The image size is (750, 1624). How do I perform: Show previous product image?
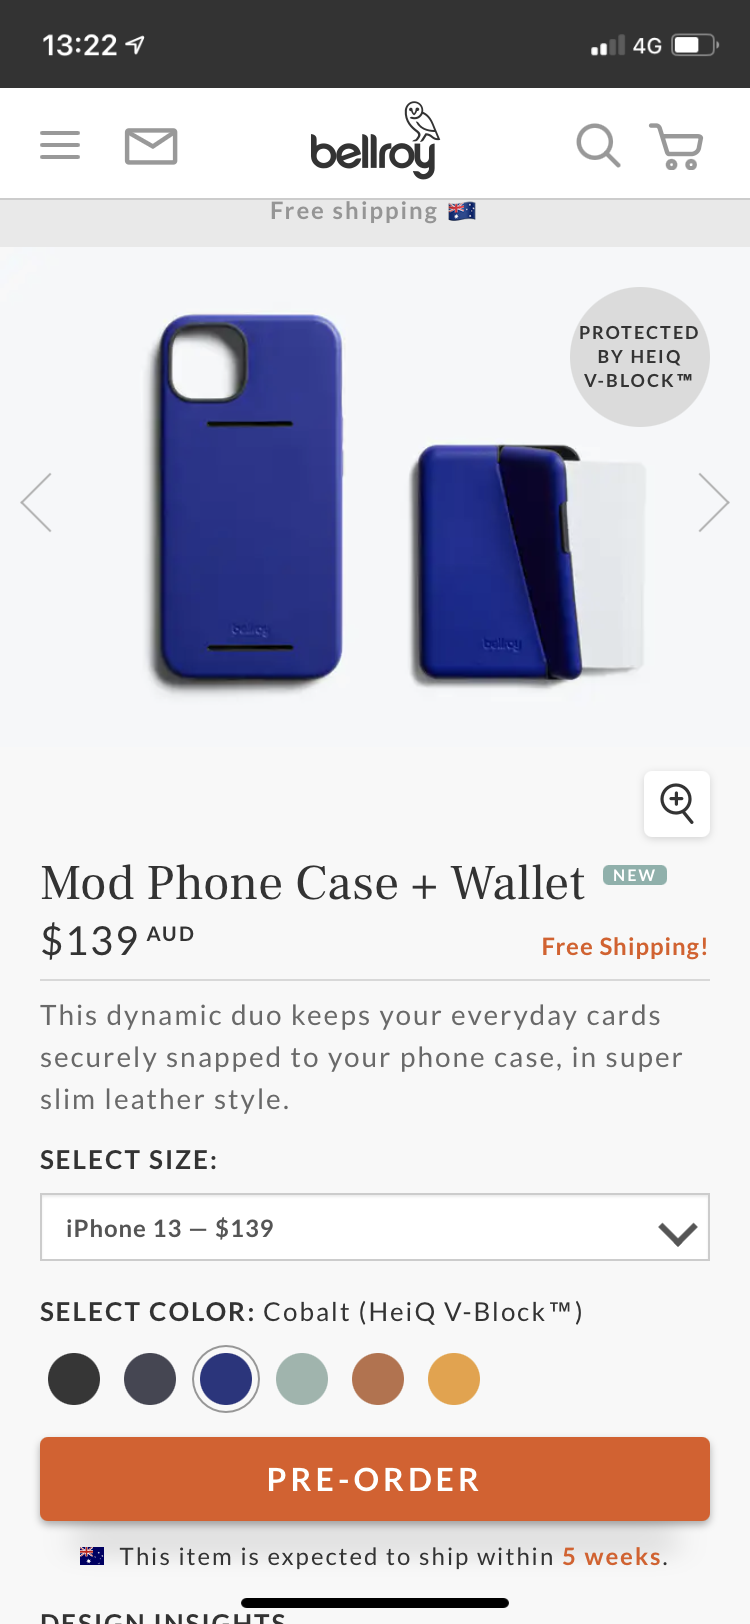36,502
